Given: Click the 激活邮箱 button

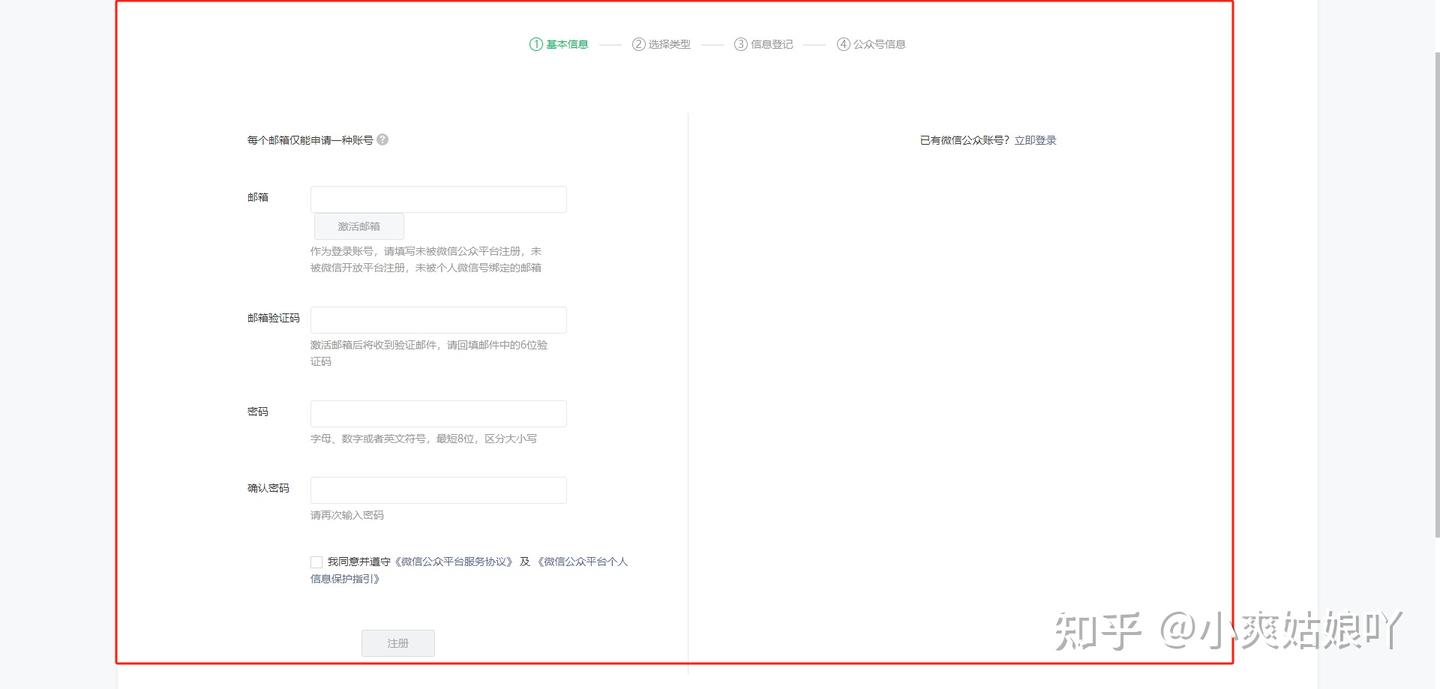Looking at the screenshot, I should coord(359,226).
